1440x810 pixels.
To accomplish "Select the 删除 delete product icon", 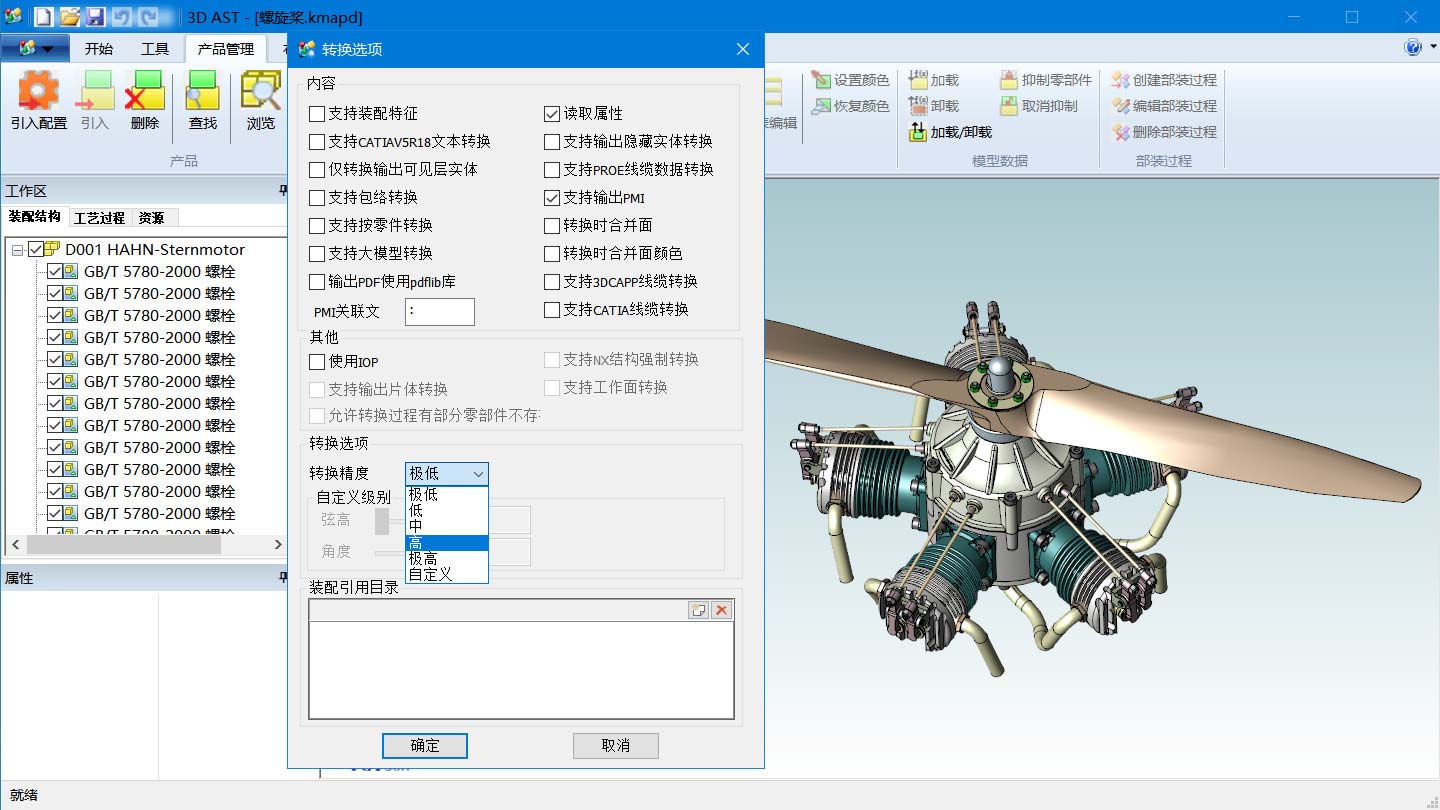I will click(x=145, y=99).
